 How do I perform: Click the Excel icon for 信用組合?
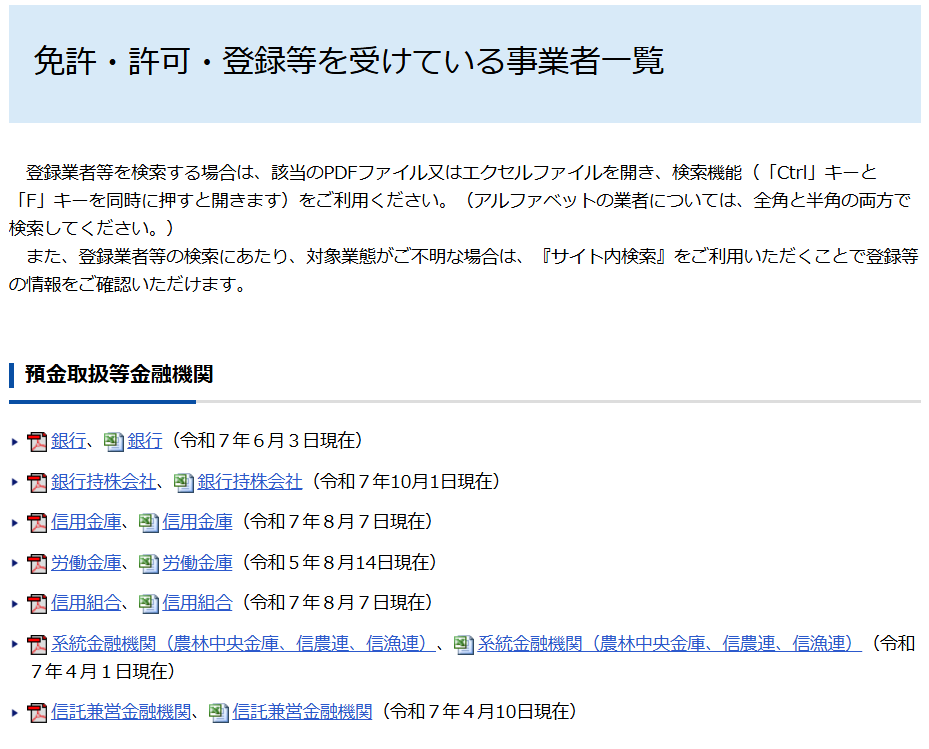click(x=149, y=603)
